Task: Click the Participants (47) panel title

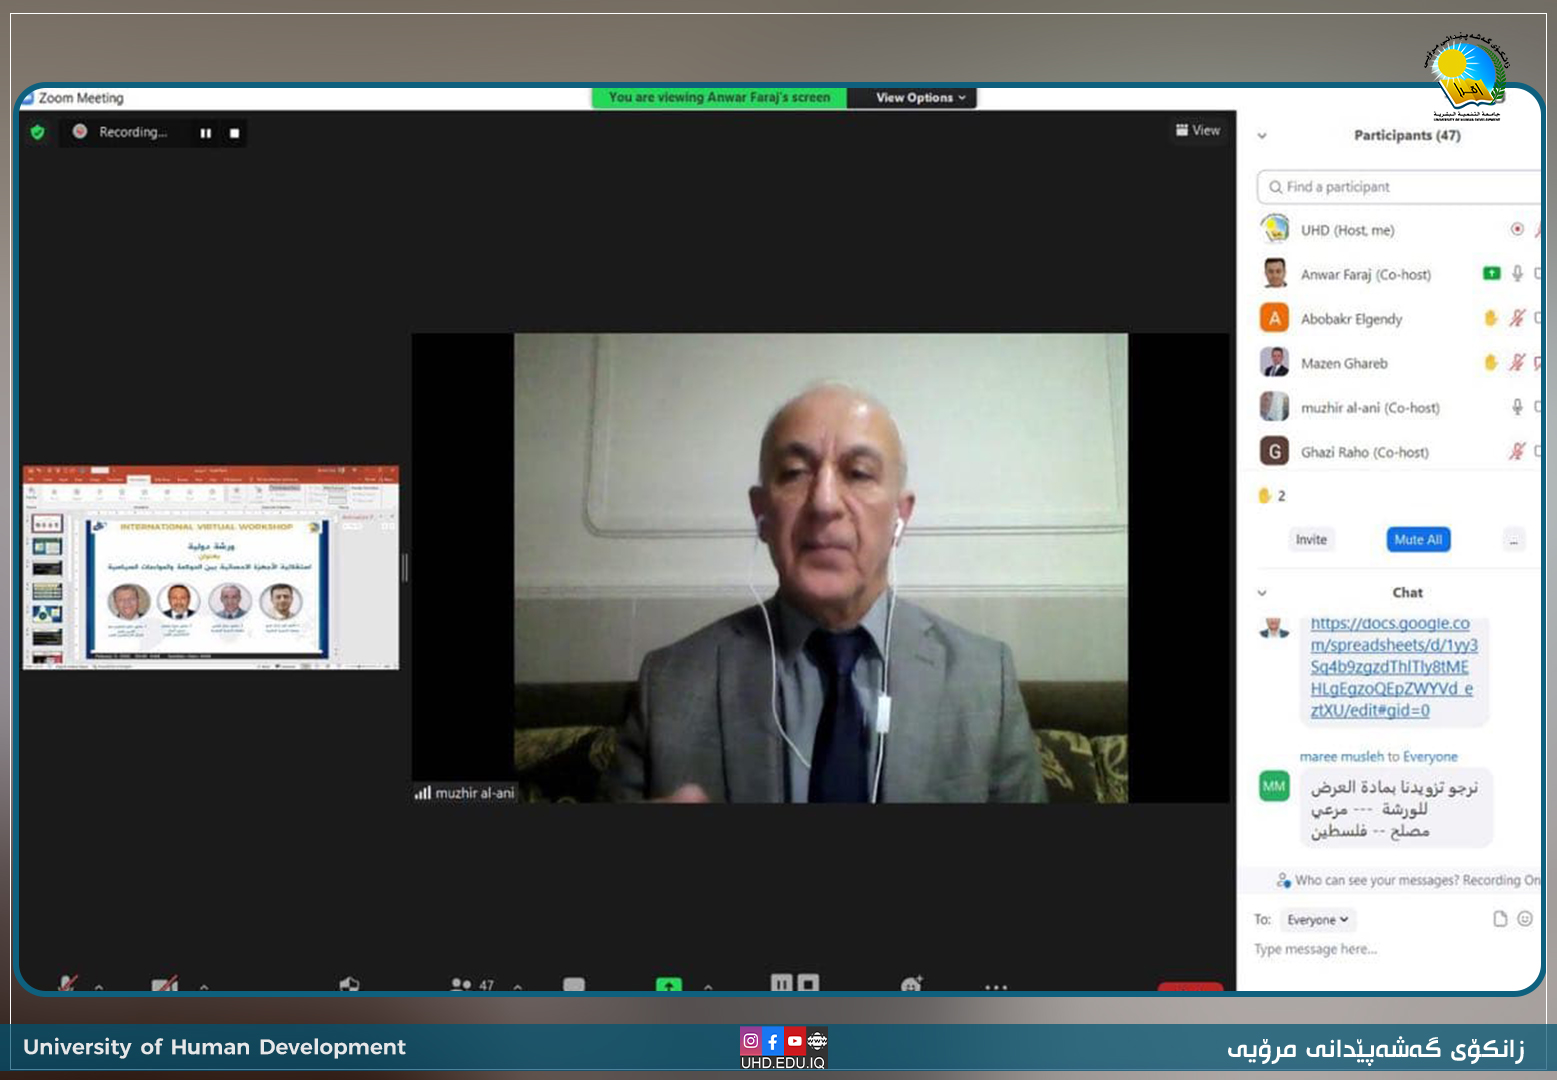Action: 1407,136
